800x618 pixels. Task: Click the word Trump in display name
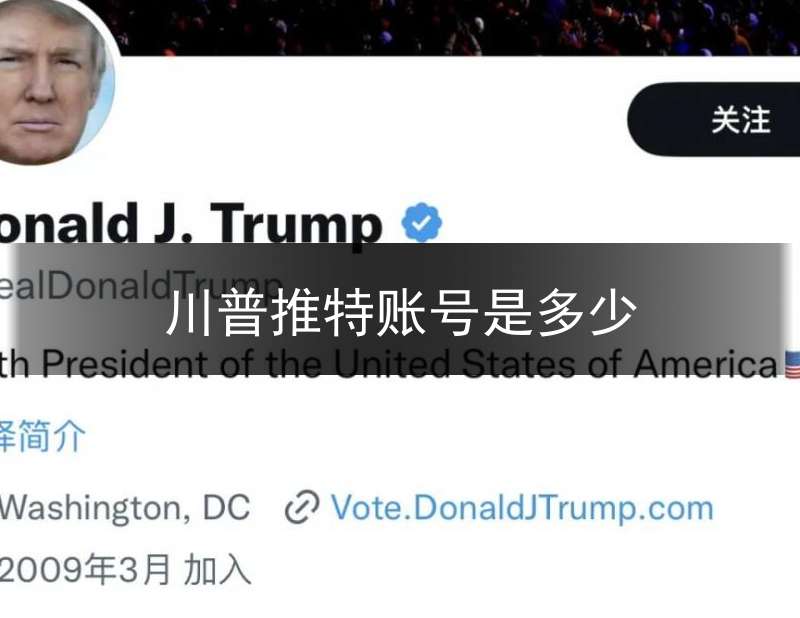(296, 225)
